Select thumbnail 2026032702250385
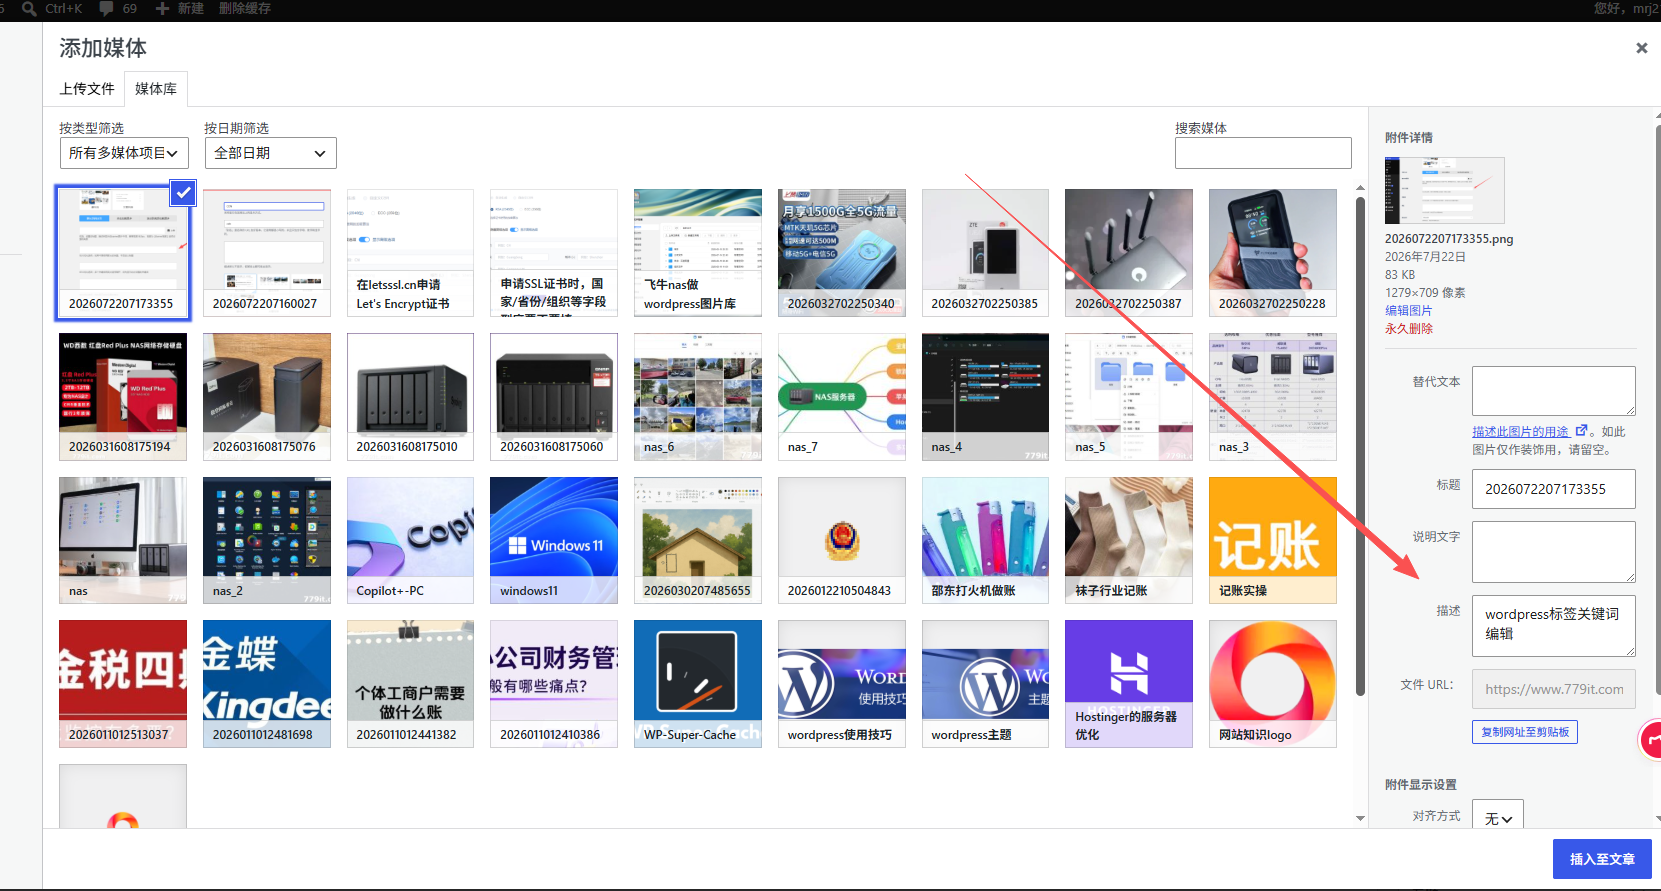Screen dimensions: 1661x891 (985, 253)
